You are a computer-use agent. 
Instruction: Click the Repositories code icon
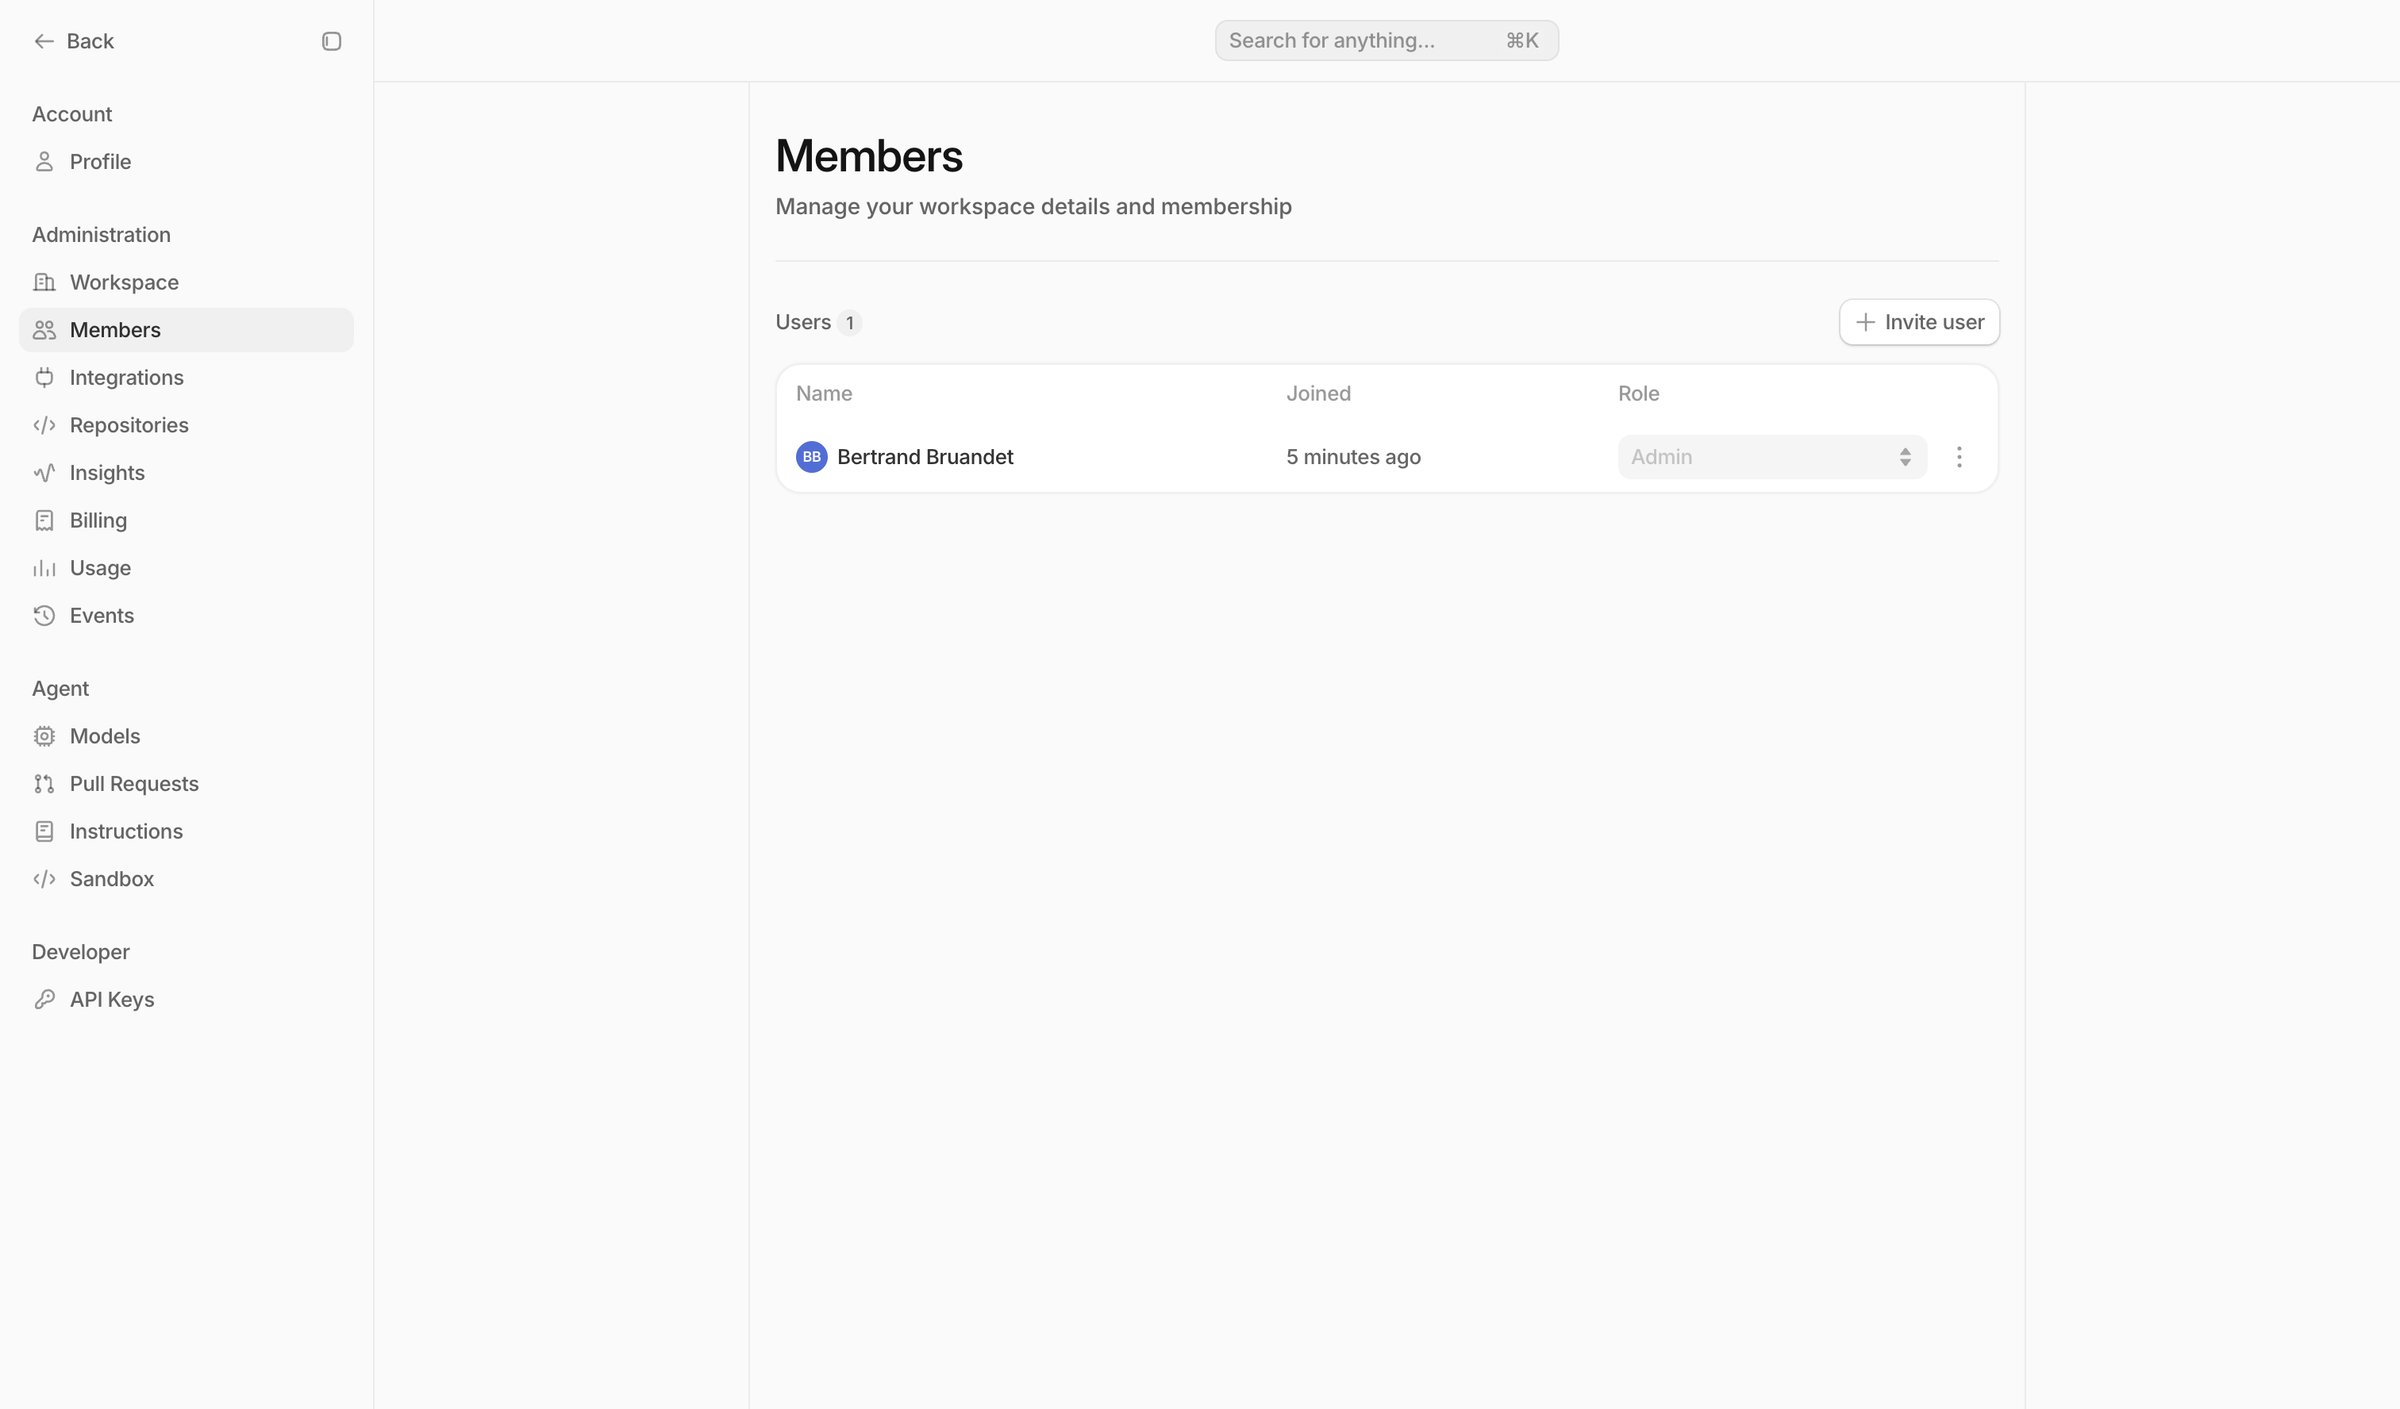click(x=44, y=425)
